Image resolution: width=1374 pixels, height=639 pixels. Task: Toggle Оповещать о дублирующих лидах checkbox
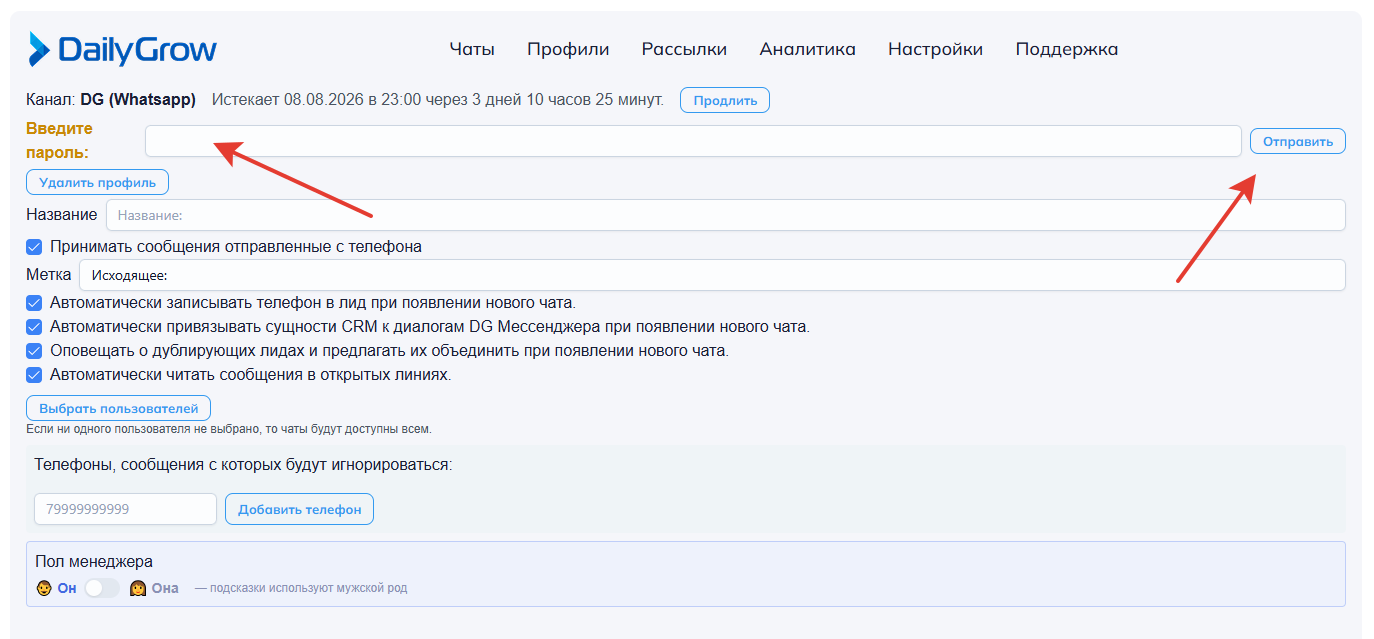pos(34,351)
